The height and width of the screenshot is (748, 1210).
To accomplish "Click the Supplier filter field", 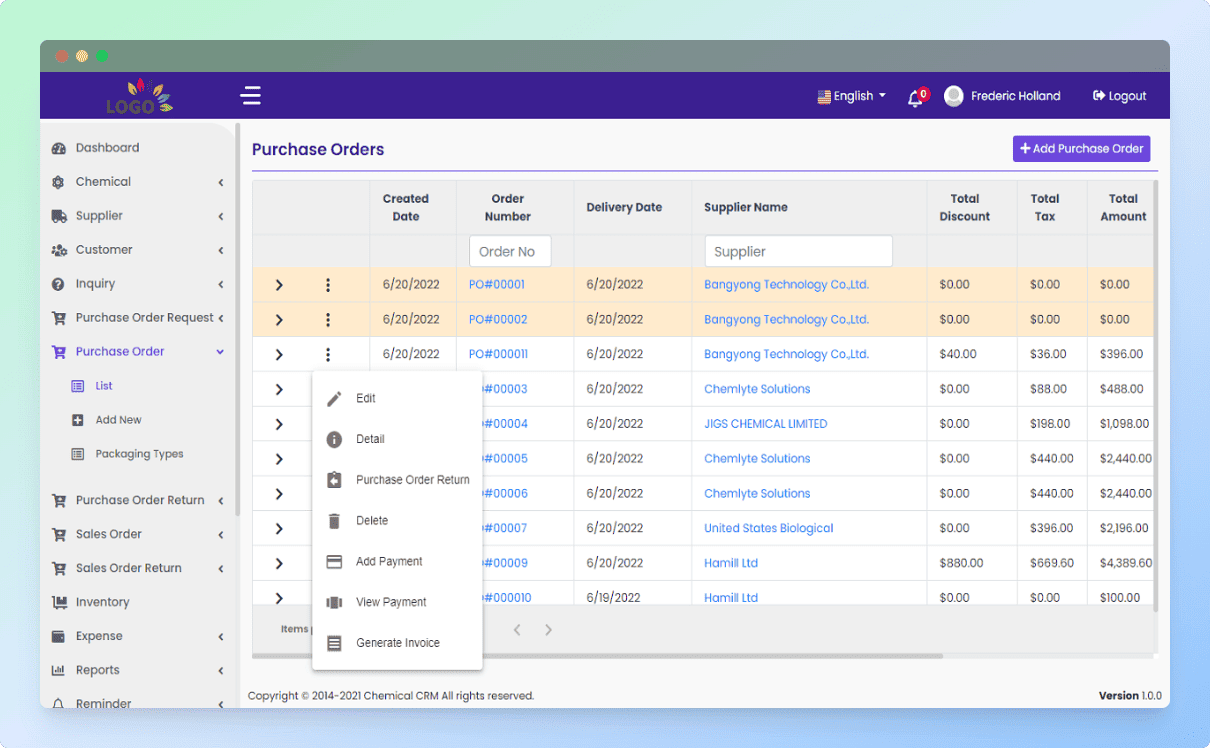I will point(798,252).
